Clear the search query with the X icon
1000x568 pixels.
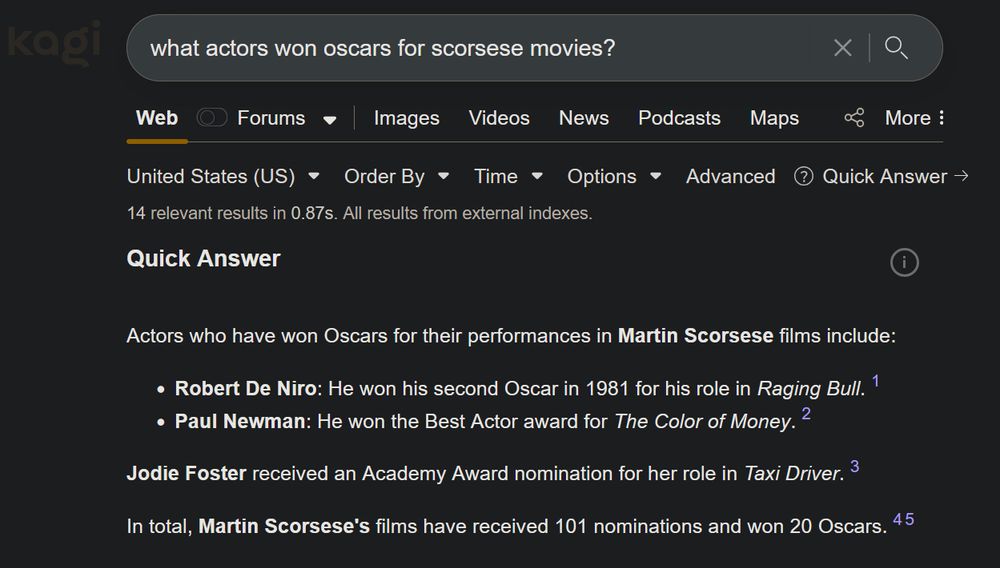click(842, 48)
